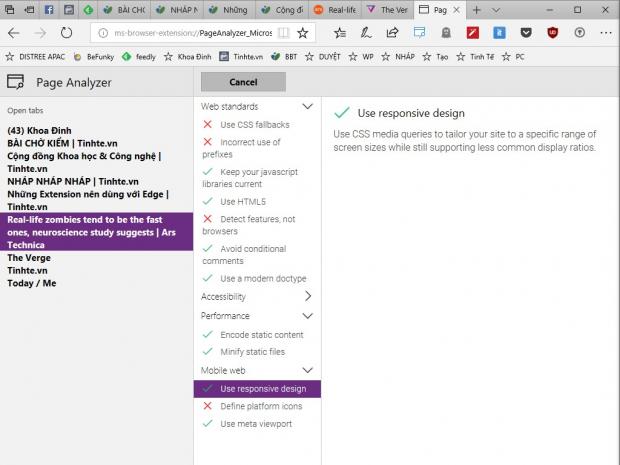The height and width of the screenshot is (465, 620).
Task: Open Reading view book icon
Action: pyautogui.click(x=284, y=32)
